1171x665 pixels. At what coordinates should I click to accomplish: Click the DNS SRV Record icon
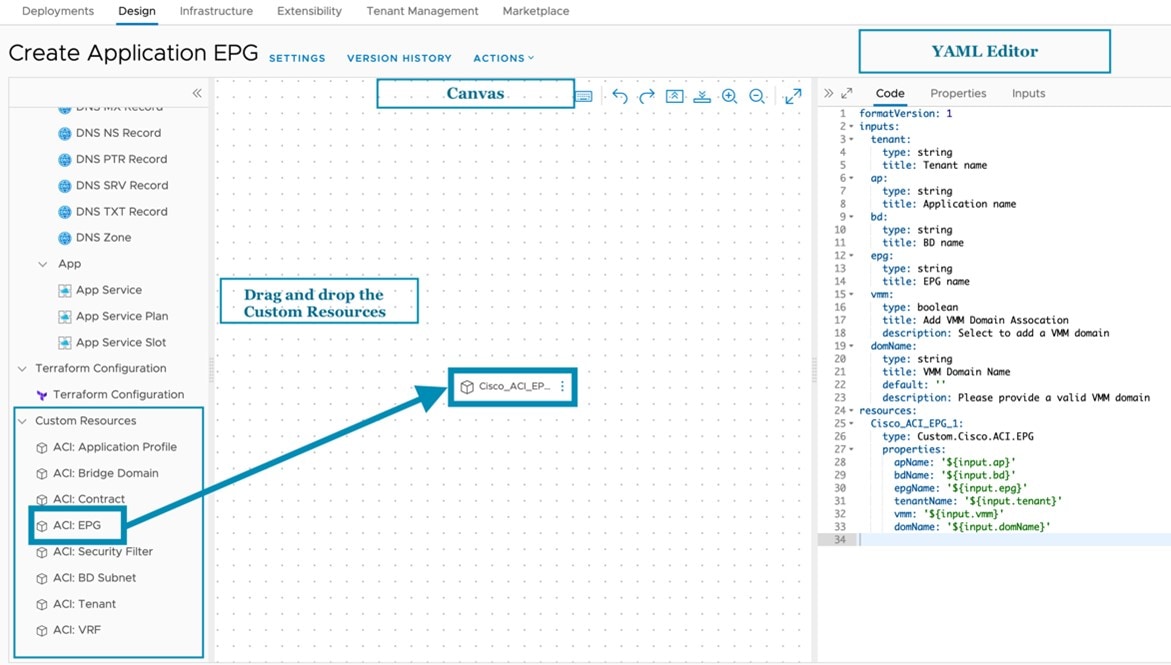65,186
